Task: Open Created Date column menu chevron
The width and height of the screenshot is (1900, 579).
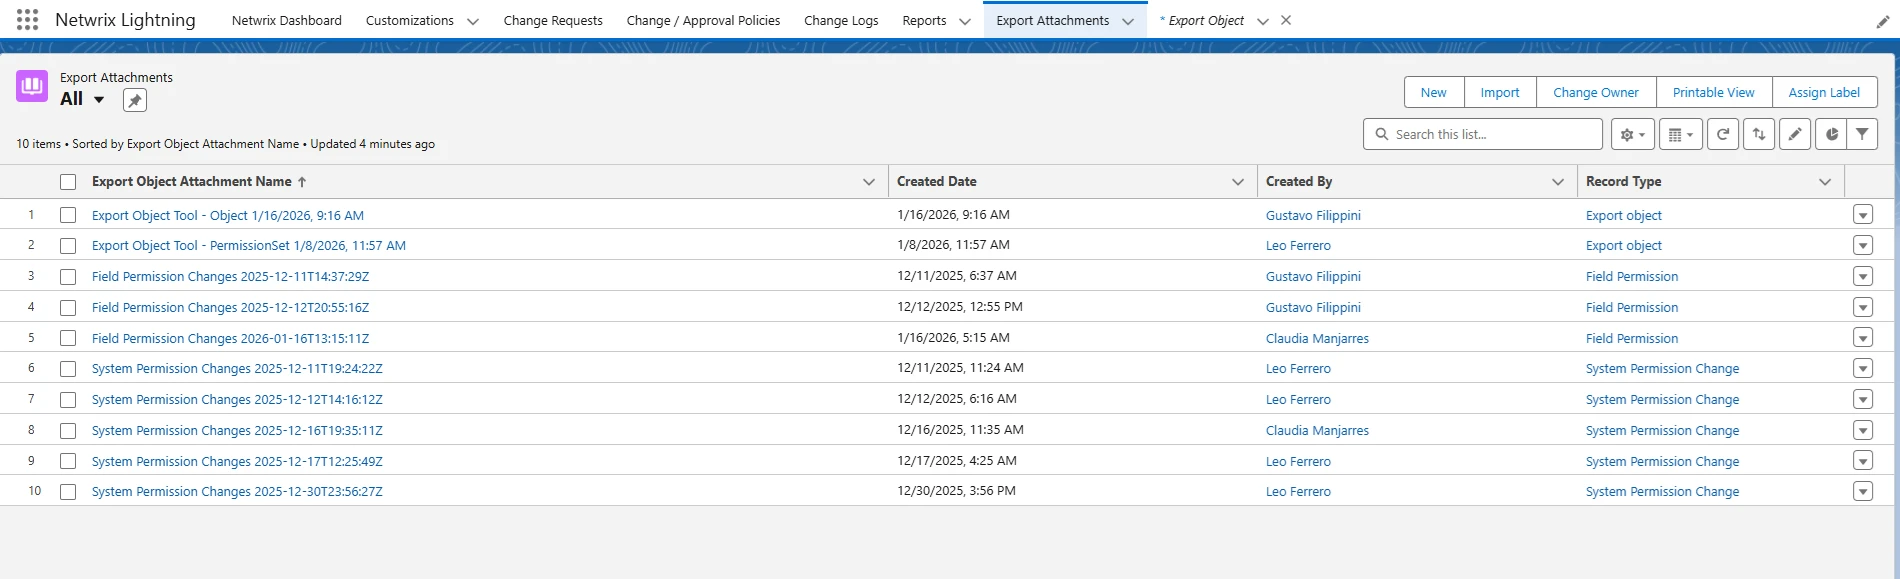Action: tap(1238, 182)
